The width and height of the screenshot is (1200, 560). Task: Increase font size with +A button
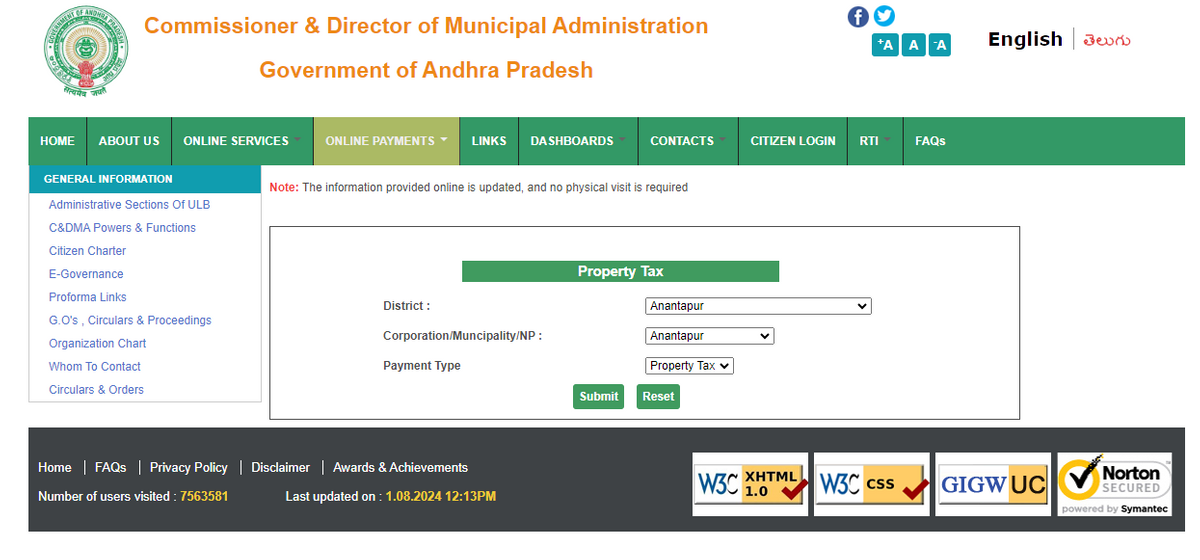[885, 44]
